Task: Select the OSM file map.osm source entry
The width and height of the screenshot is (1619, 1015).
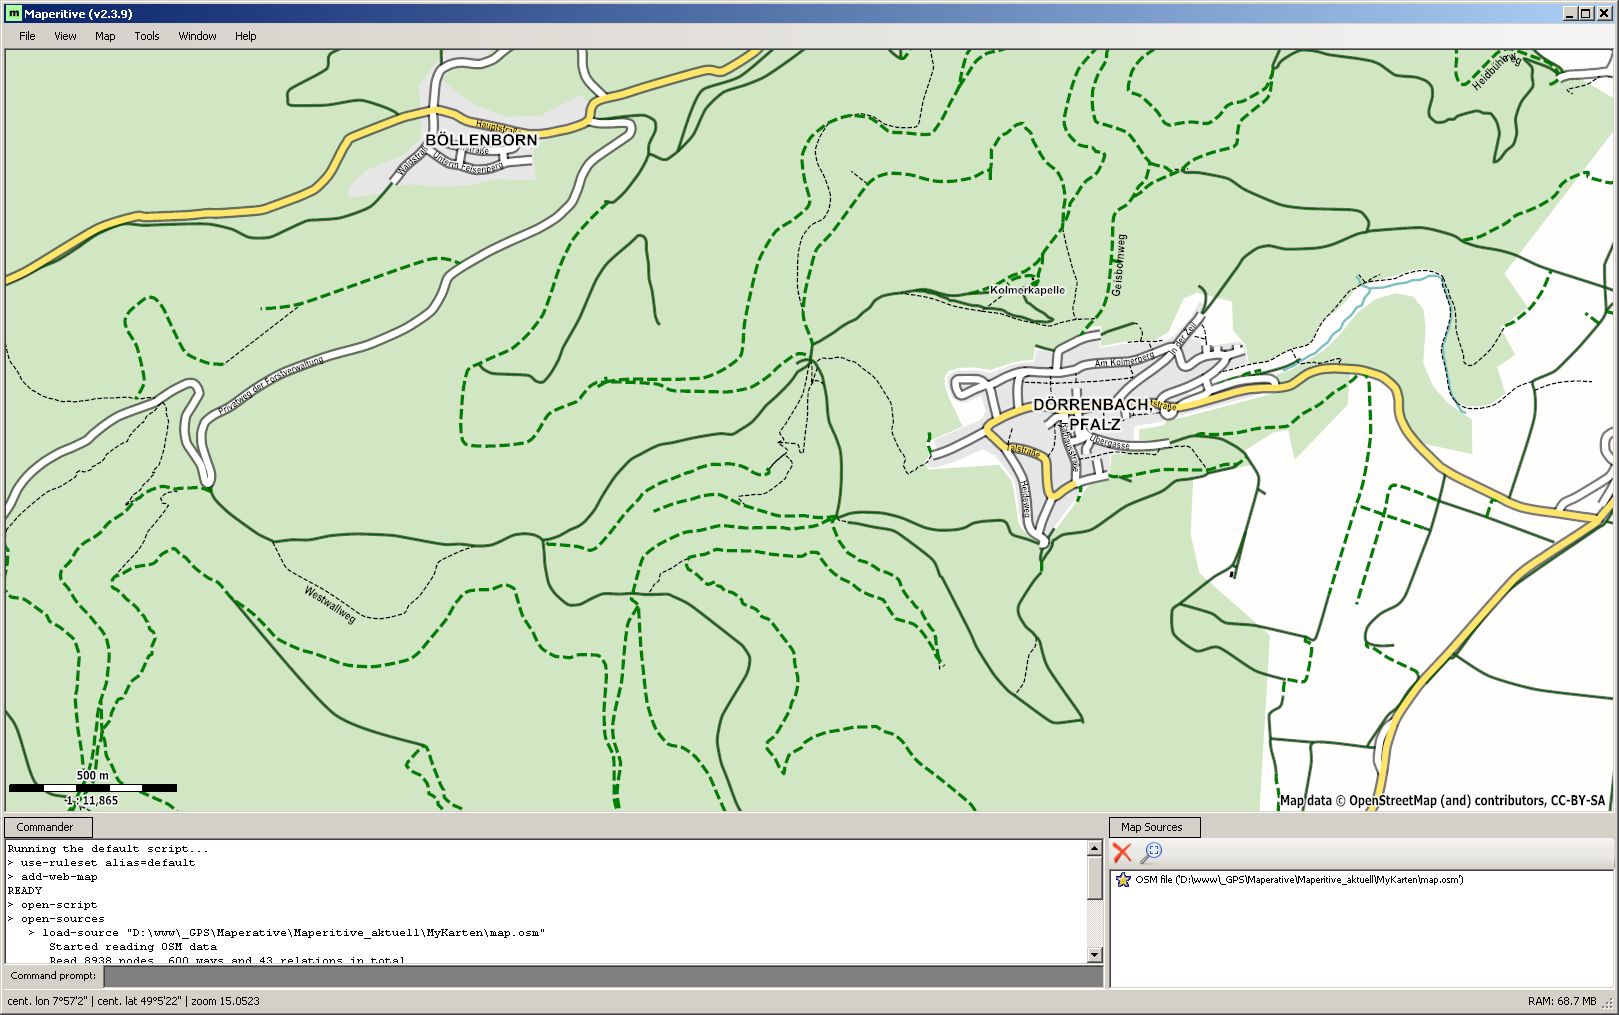Action: click(1298, 880)
